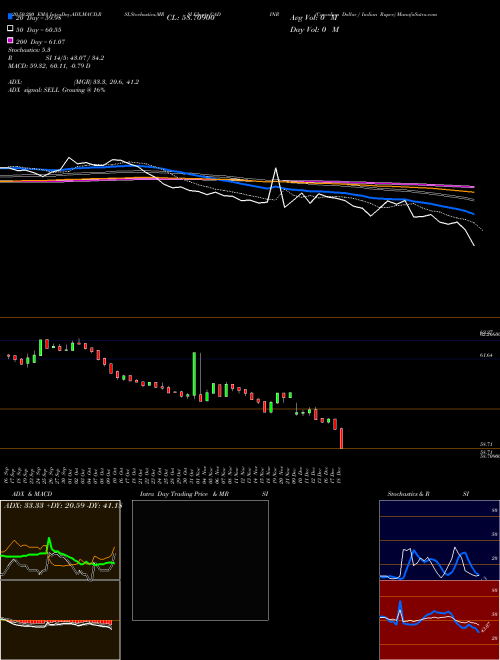Select the '50 Day = 60.55' legend label
The image size is (500, 660).
tap(39, 30)
